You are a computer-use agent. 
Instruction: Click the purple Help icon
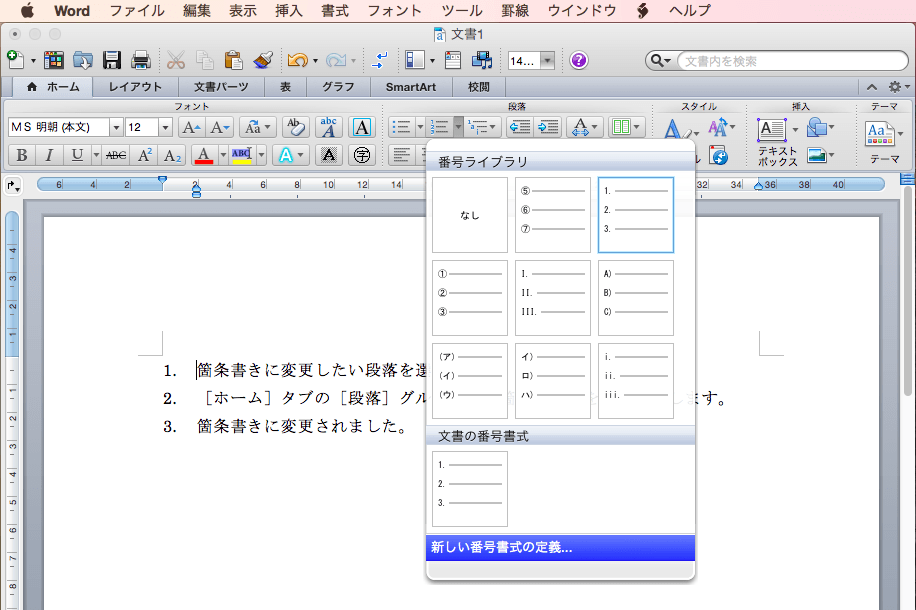pos(578,60)
